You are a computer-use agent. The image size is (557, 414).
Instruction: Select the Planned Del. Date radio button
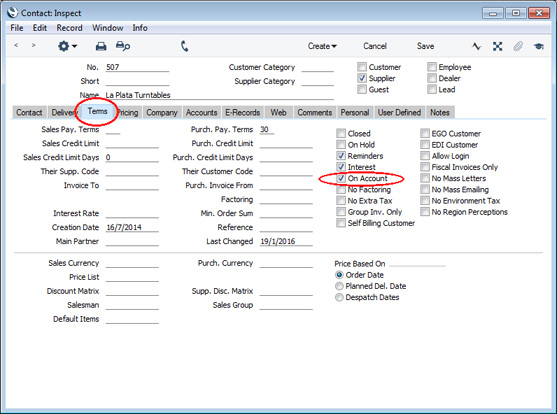[x=339, y=286]
